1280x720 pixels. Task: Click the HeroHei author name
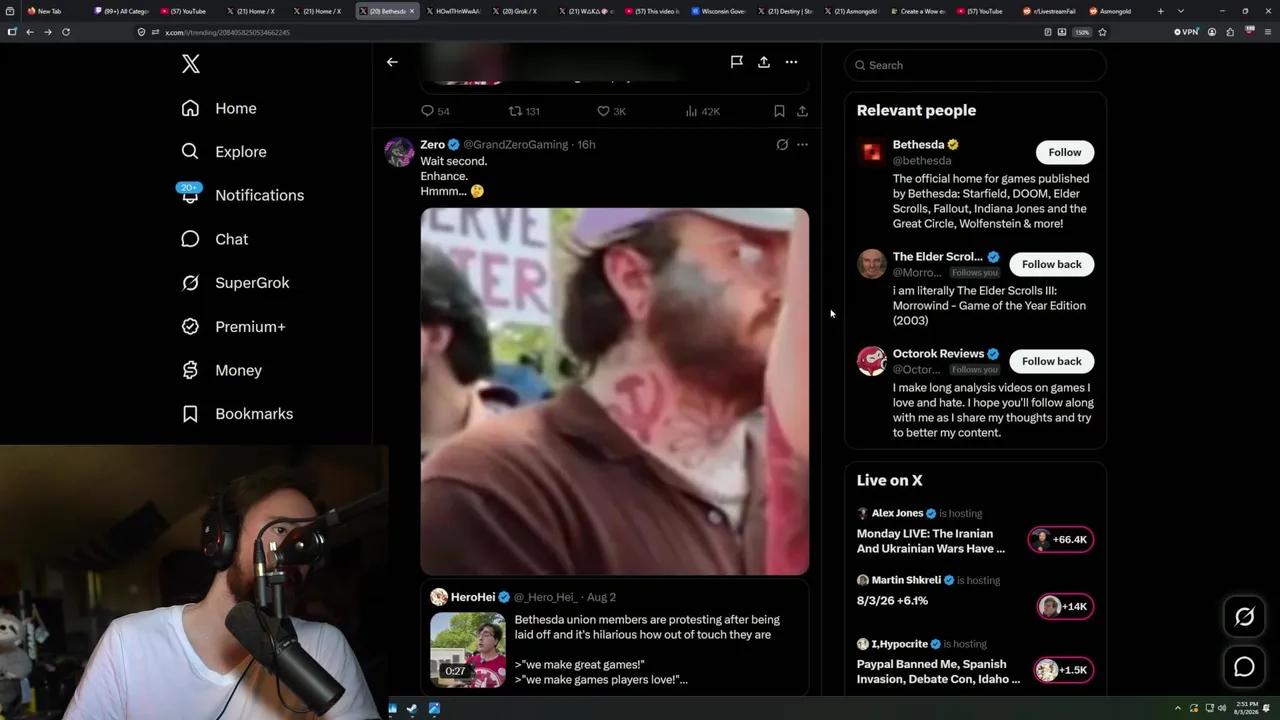click(473, 597)
